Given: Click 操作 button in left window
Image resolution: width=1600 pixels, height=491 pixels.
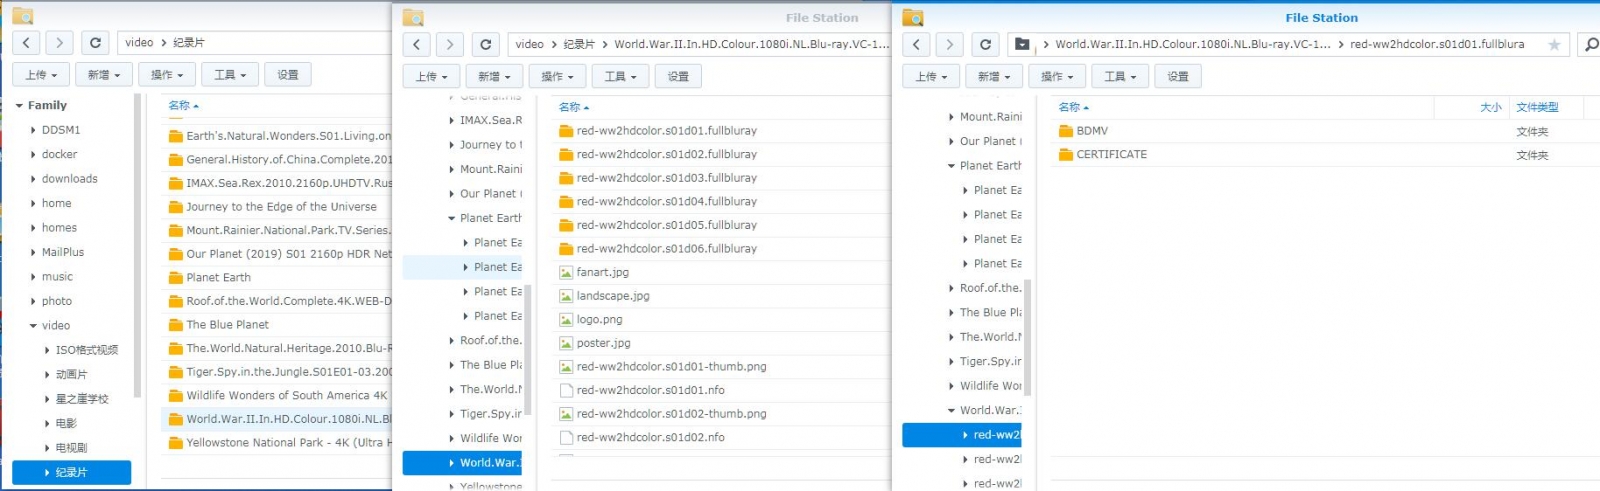Looking at the screenshot, I should [167, 75].
